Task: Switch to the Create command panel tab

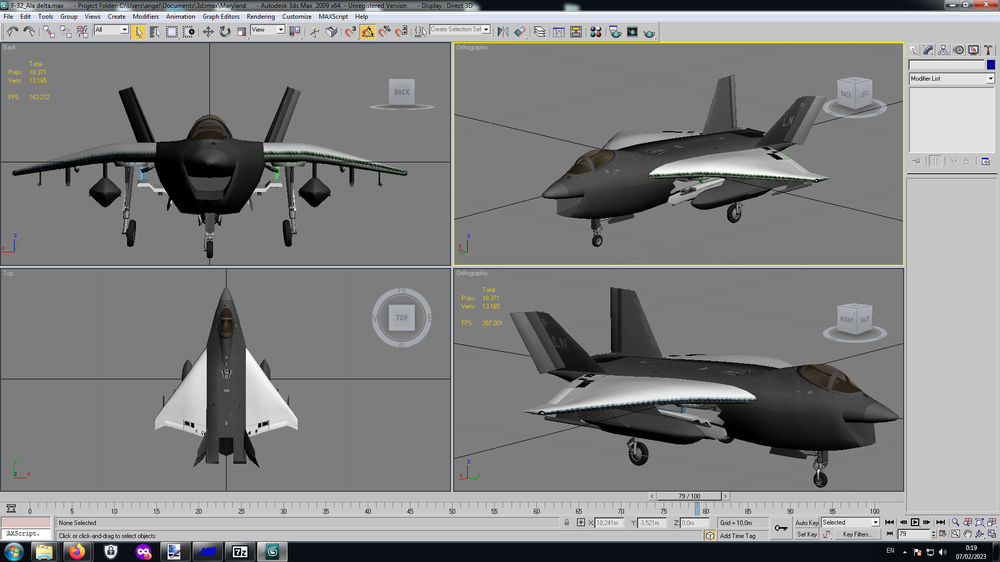Action: click(x=914, y=50)
